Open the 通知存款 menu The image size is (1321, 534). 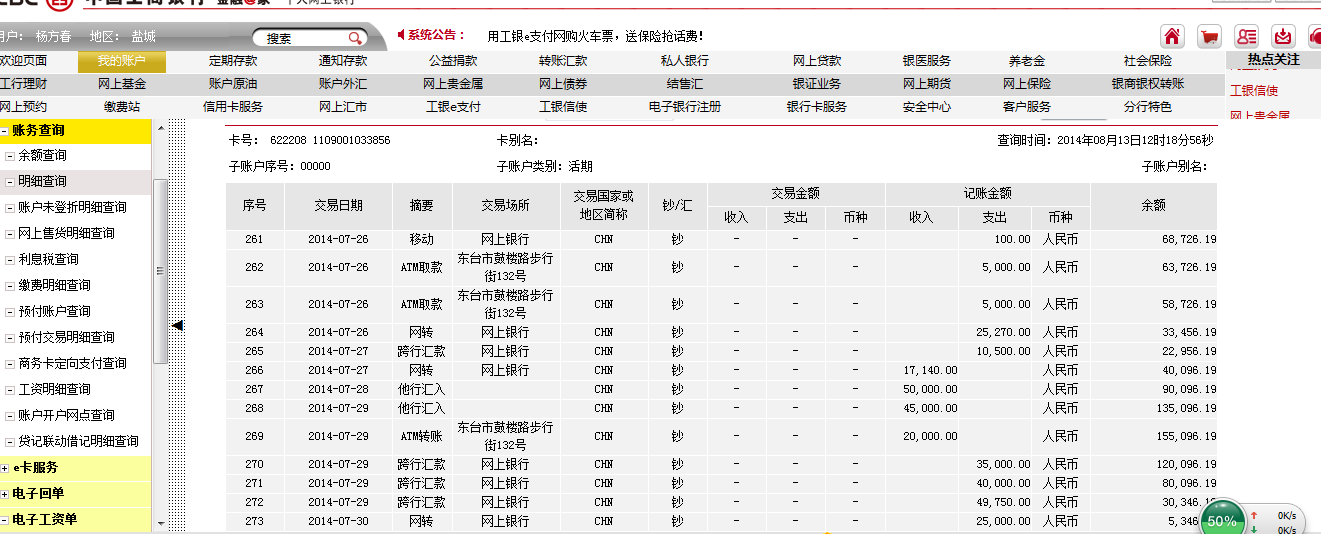coord(343,61)
